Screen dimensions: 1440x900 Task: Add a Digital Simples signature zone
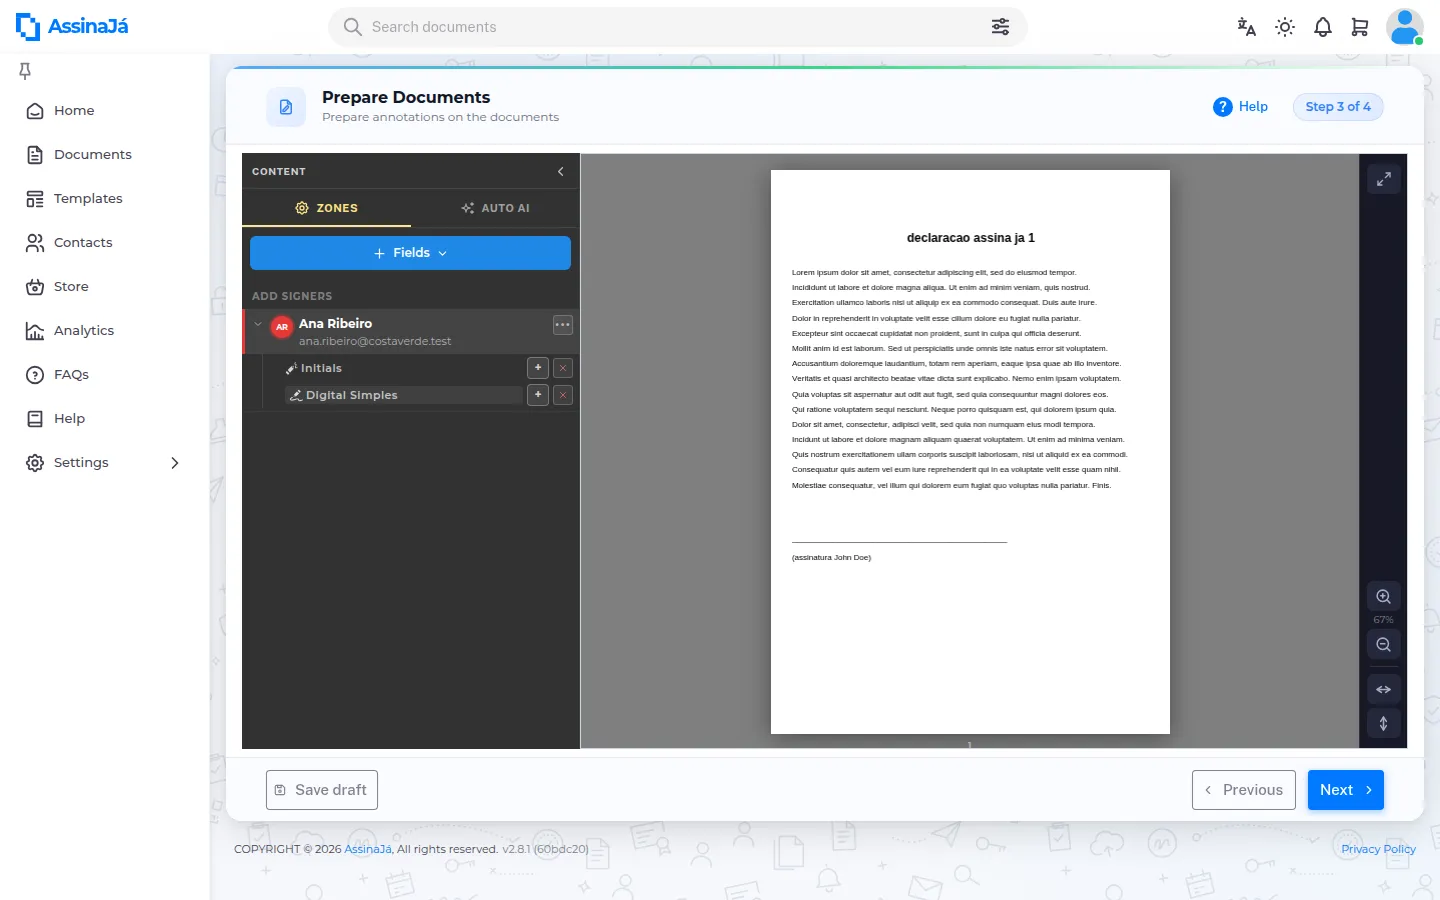coord(538,395)
